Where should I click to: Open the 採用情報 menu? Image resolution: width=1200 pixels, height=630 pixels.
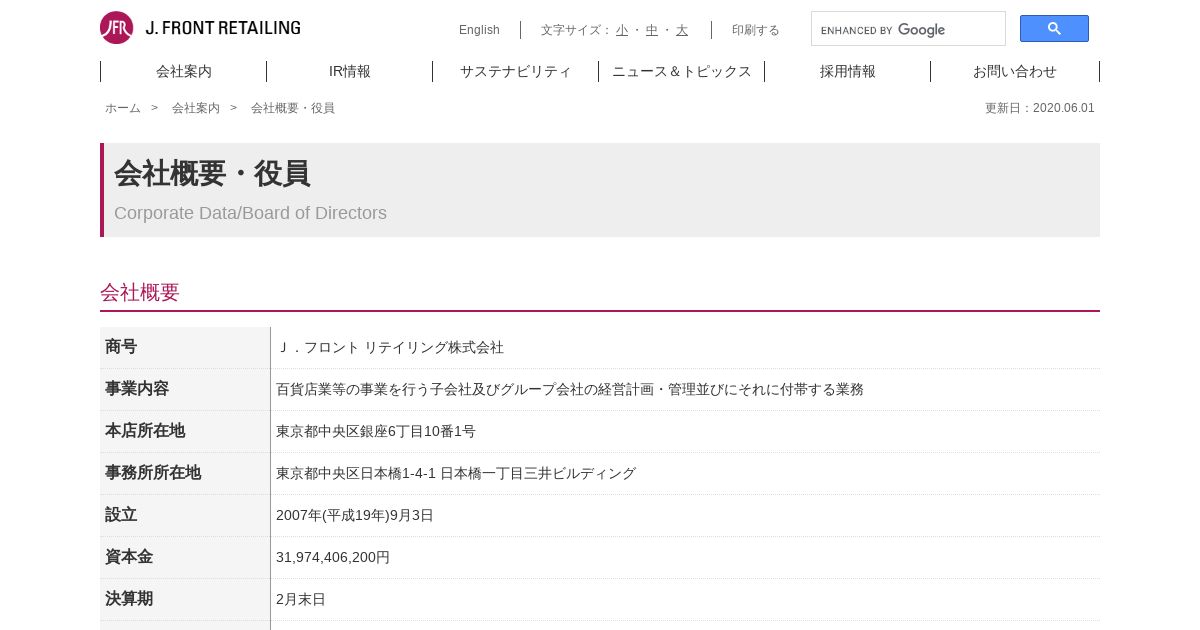coord(848,71)
